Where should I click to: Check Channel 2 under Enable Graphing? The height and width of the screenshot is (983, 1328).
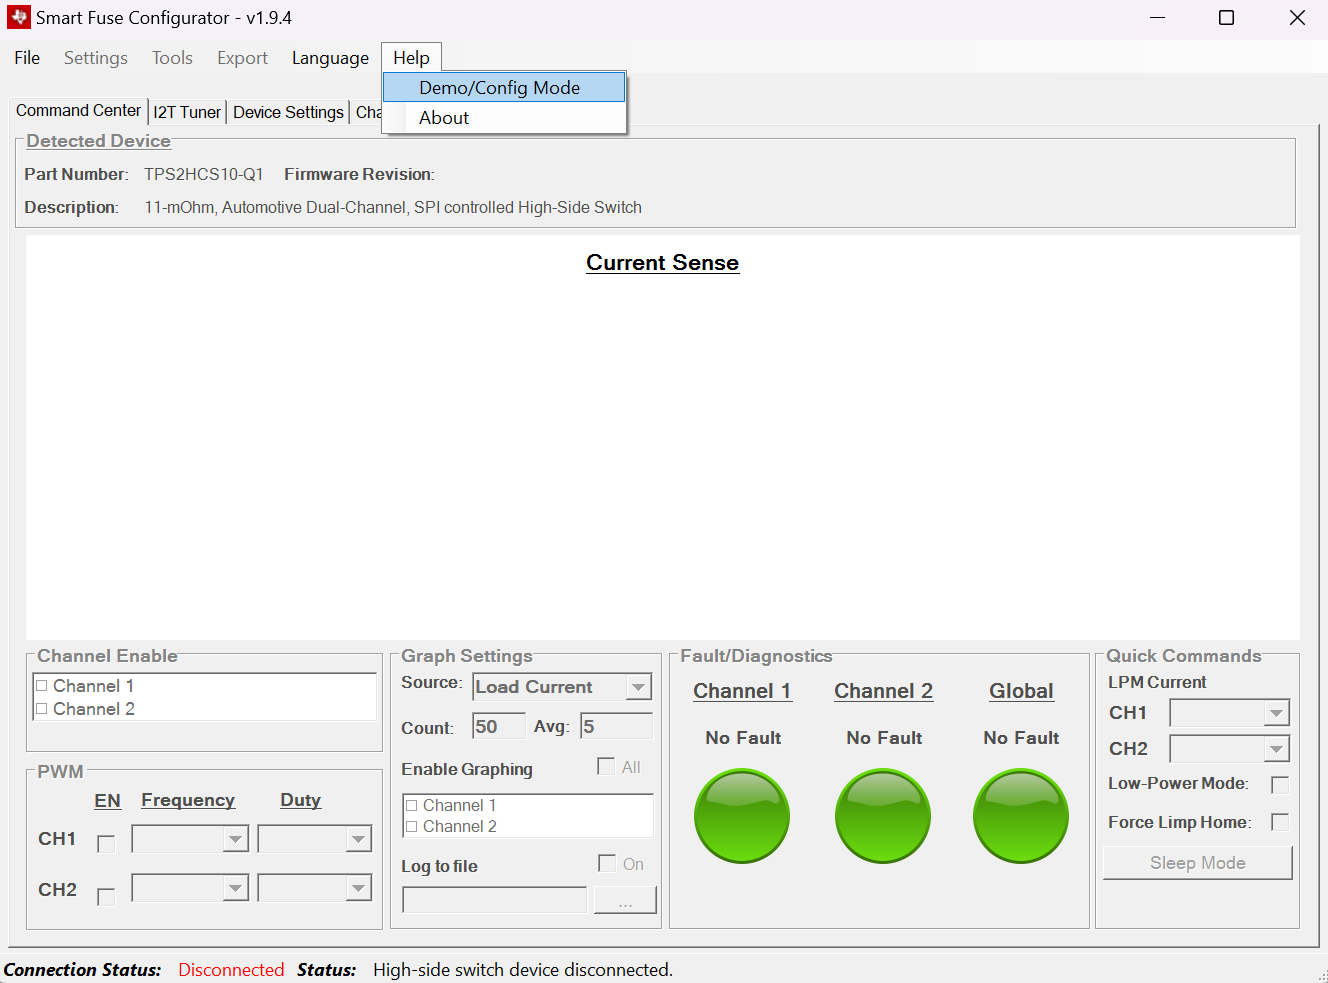click(x=412, y=827)
